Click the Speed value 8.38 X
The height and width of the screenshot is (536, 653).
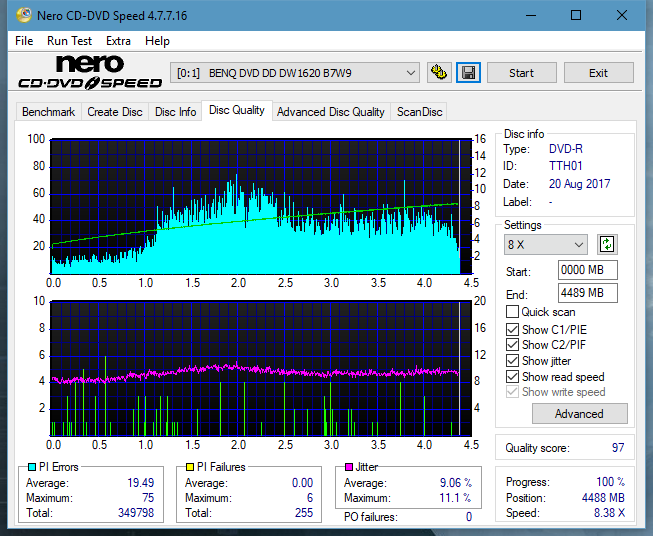click(x=609, y=513)
